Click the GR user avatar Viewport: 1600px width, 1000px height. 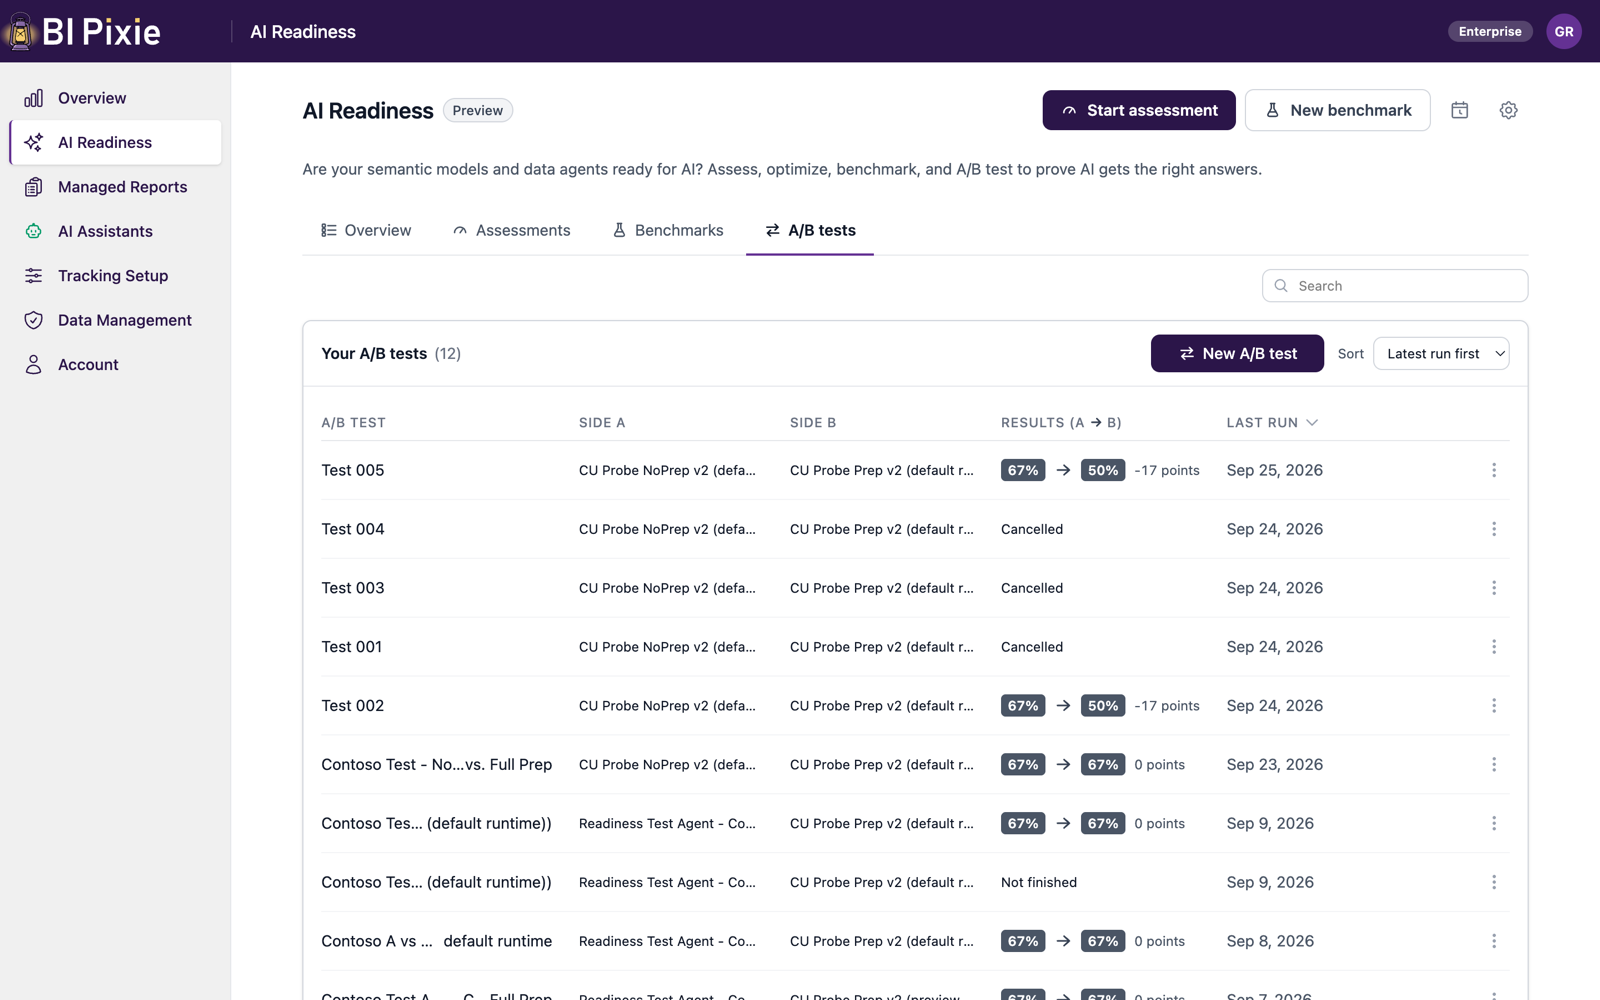point(1564,31)
